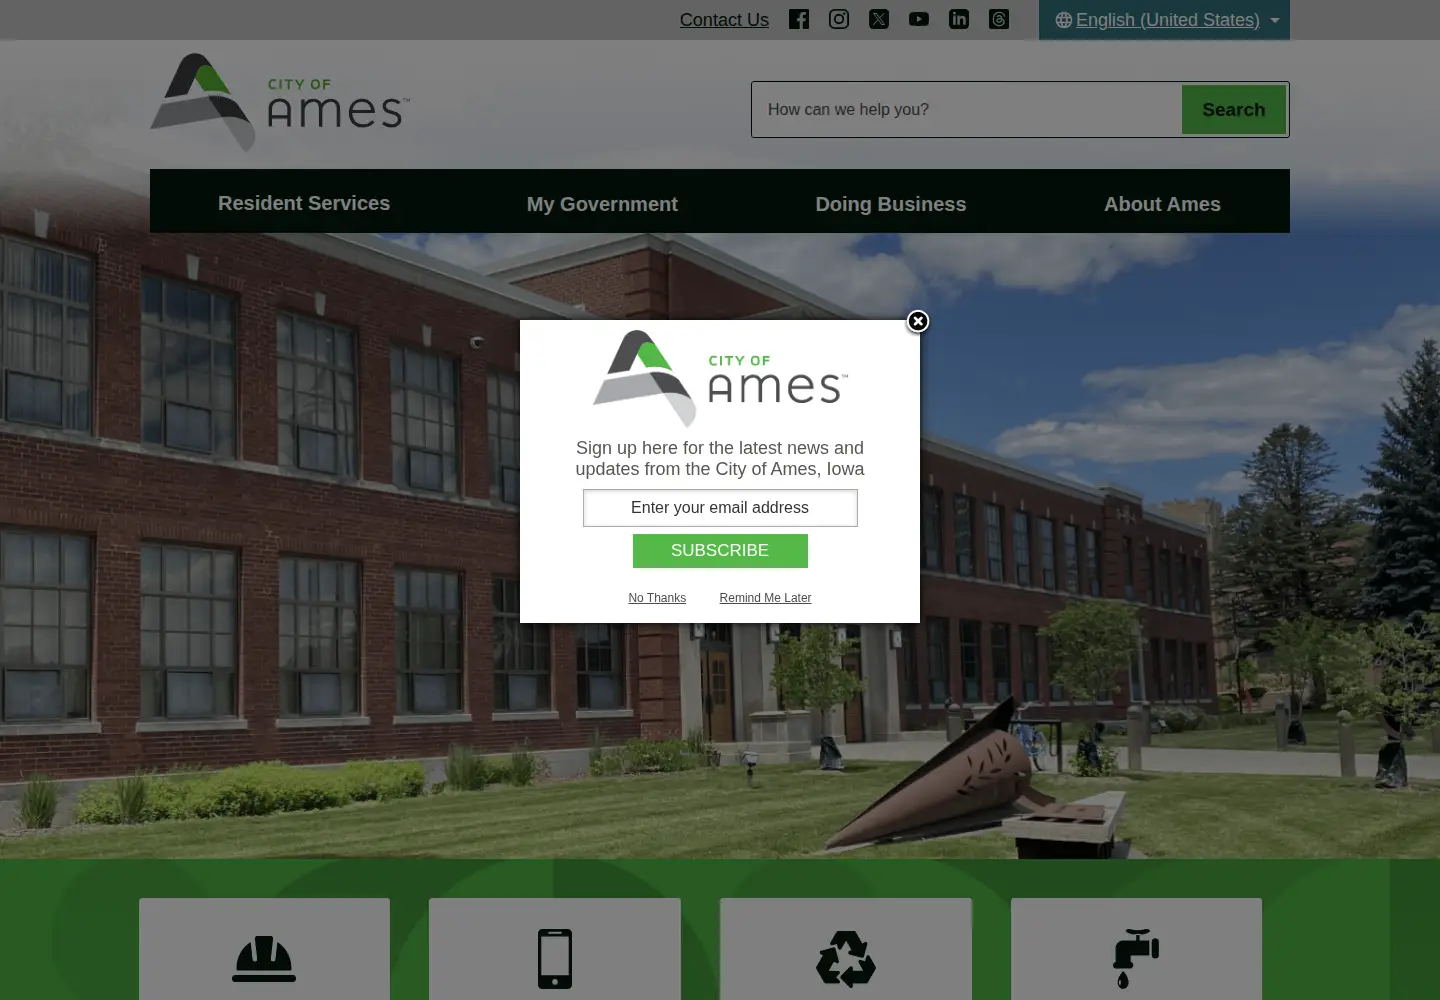Choose No Thanks in the popup
The image size is (1440, 1000).
(x=657, y=598)
